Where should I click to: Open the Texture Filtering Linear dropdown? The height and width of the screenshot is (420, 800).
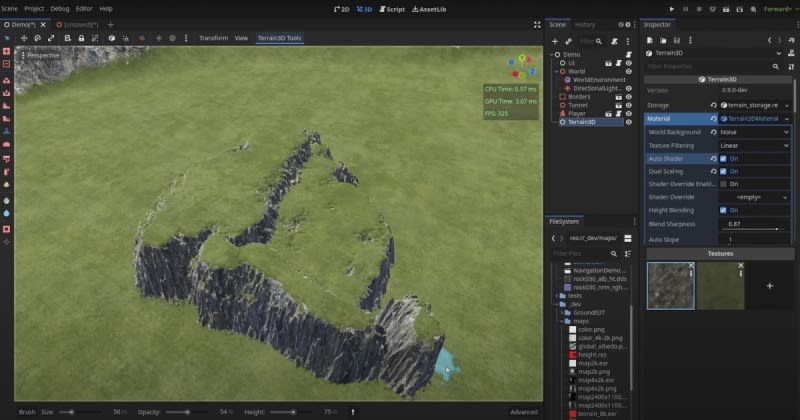coord(753,145)
